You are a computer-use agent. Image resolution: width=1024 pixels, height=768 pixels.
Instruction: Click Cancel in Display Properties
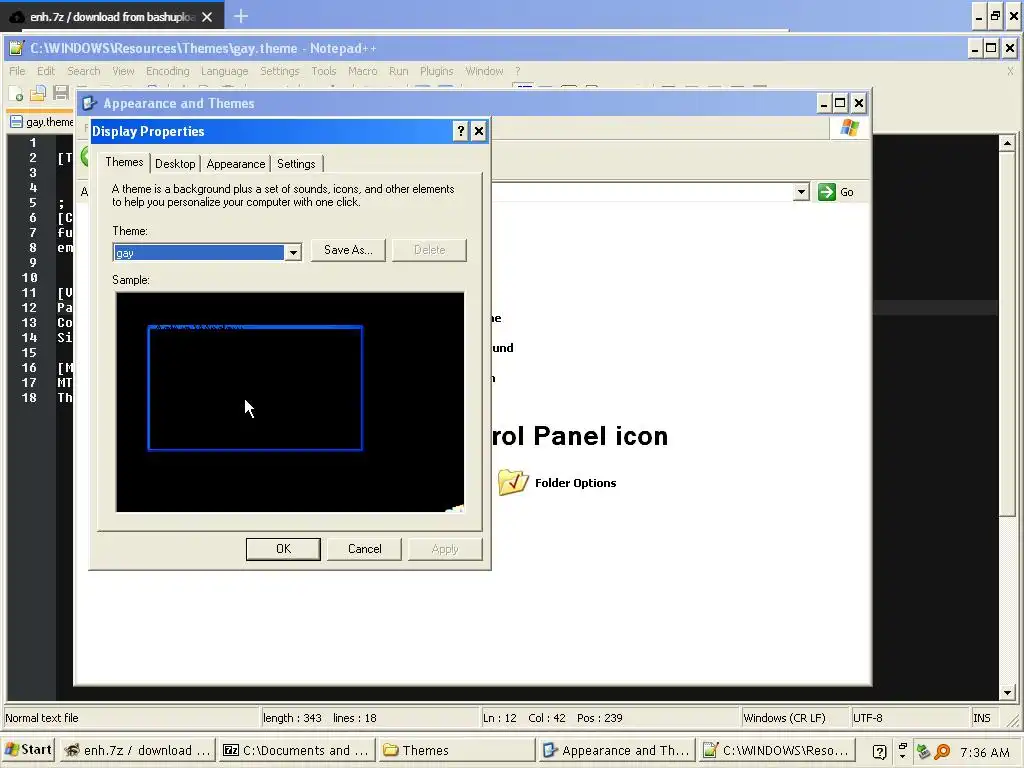[x=364, y=549]
